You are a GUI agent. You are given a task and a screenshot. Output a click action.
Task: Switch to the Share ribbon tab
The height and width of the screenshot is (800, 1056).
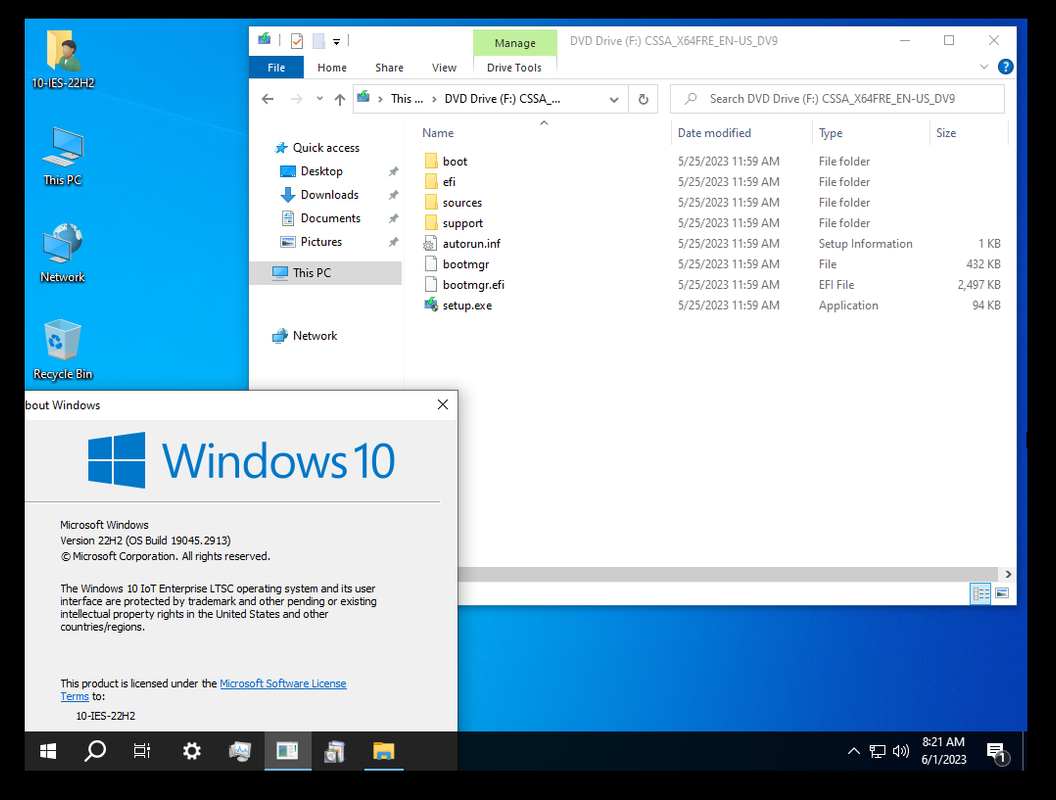click(x=389, y=67)
